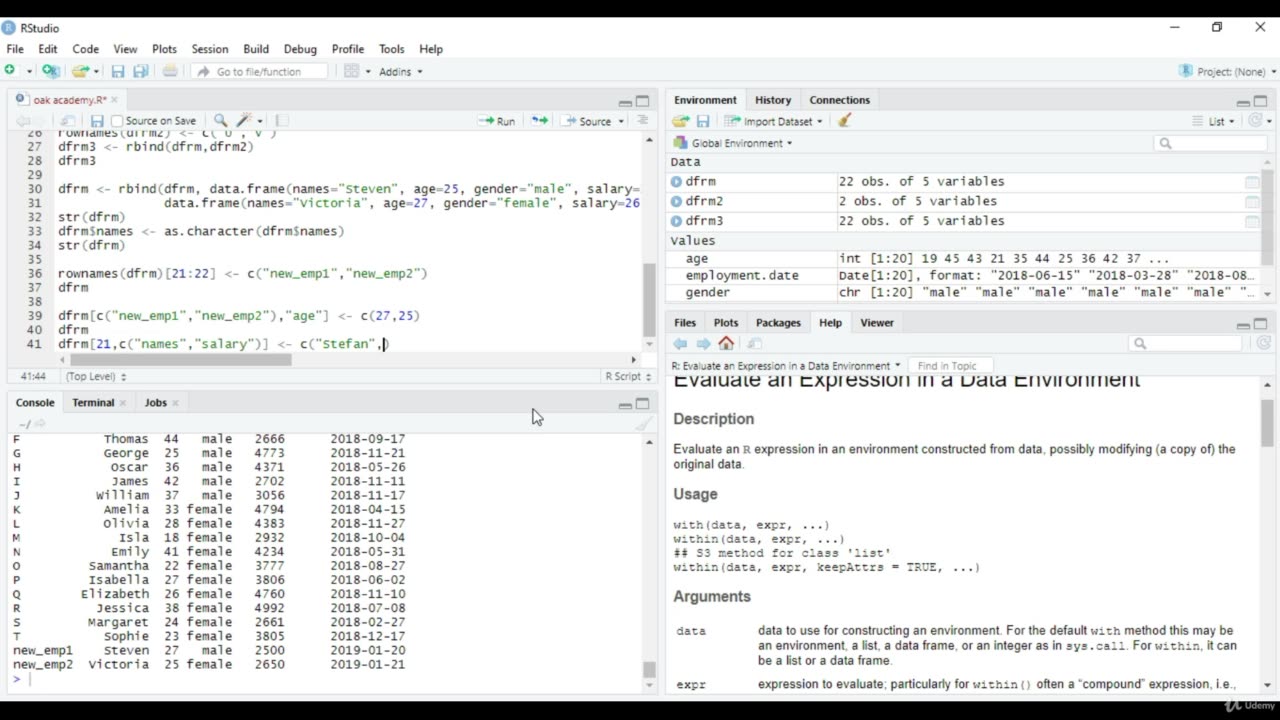This screenshot has height=720, width=1280.
Task: Go to the Help home page
Action: (x=726, y=344)
